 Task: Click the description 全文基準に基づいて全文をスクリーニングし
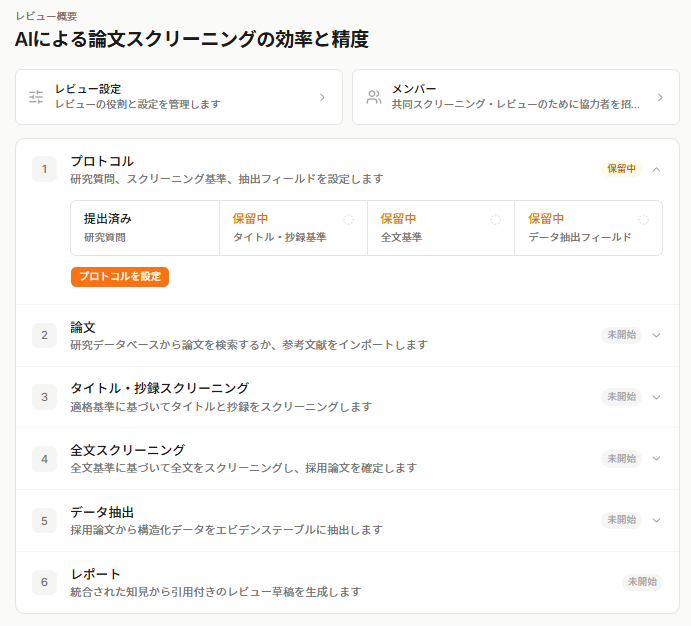point(184,468)
